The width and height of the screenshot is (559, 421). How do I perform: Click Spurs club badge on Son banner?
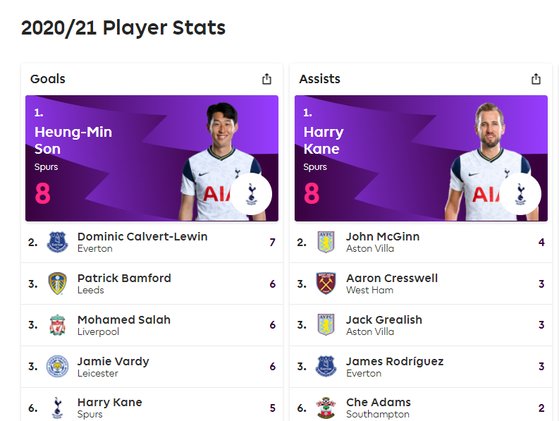coord(251,194)
